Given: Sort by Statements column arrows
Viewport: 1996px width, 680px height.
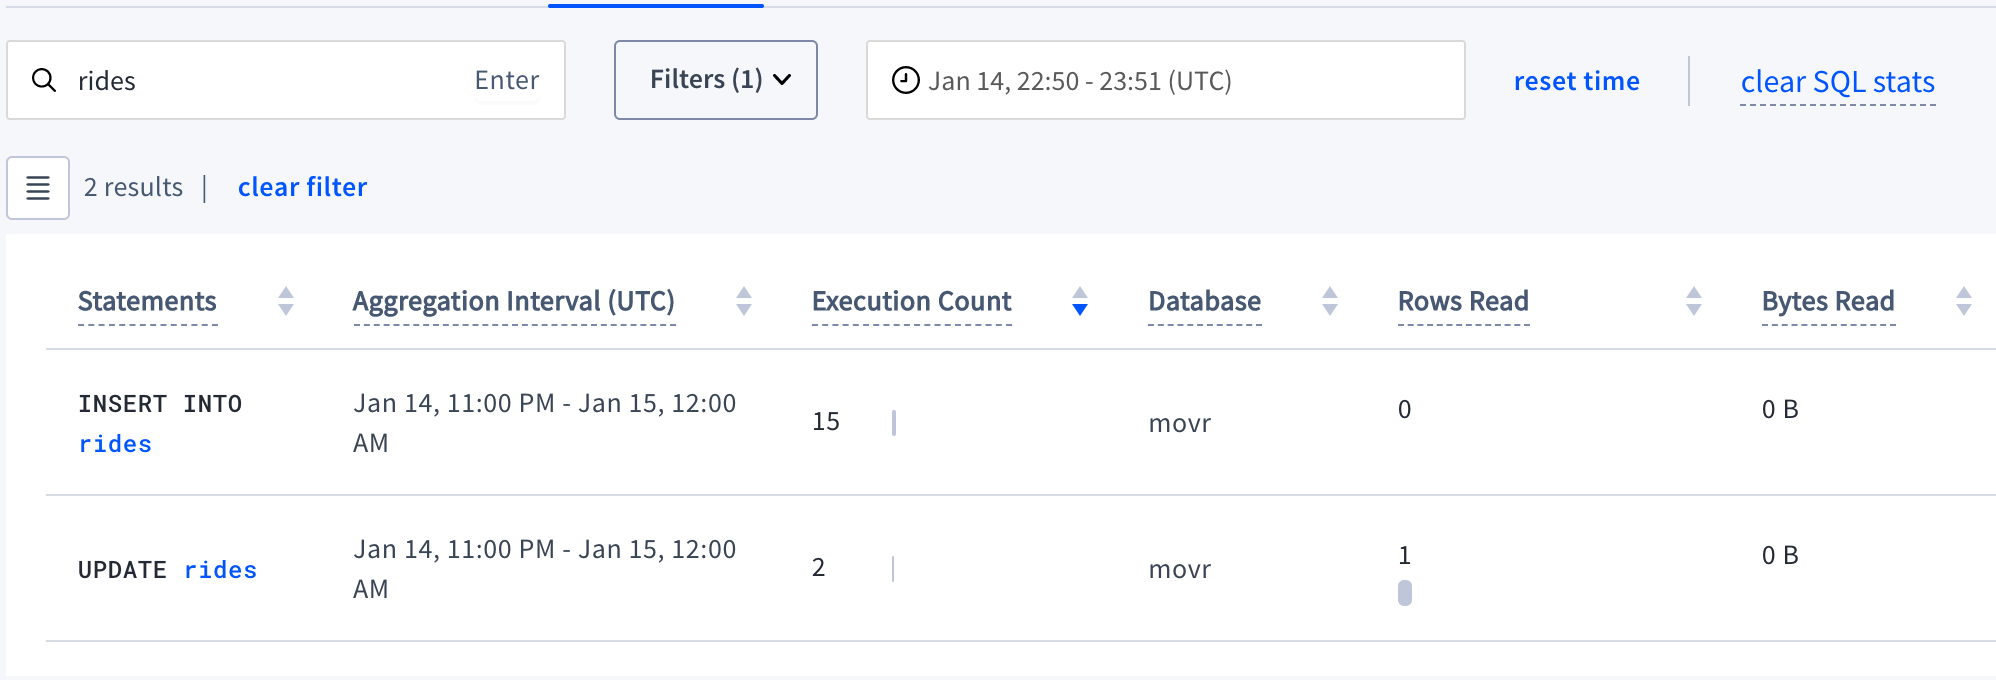Looking at the screenshot, I should pyautogui.click(x=286, y=301).
